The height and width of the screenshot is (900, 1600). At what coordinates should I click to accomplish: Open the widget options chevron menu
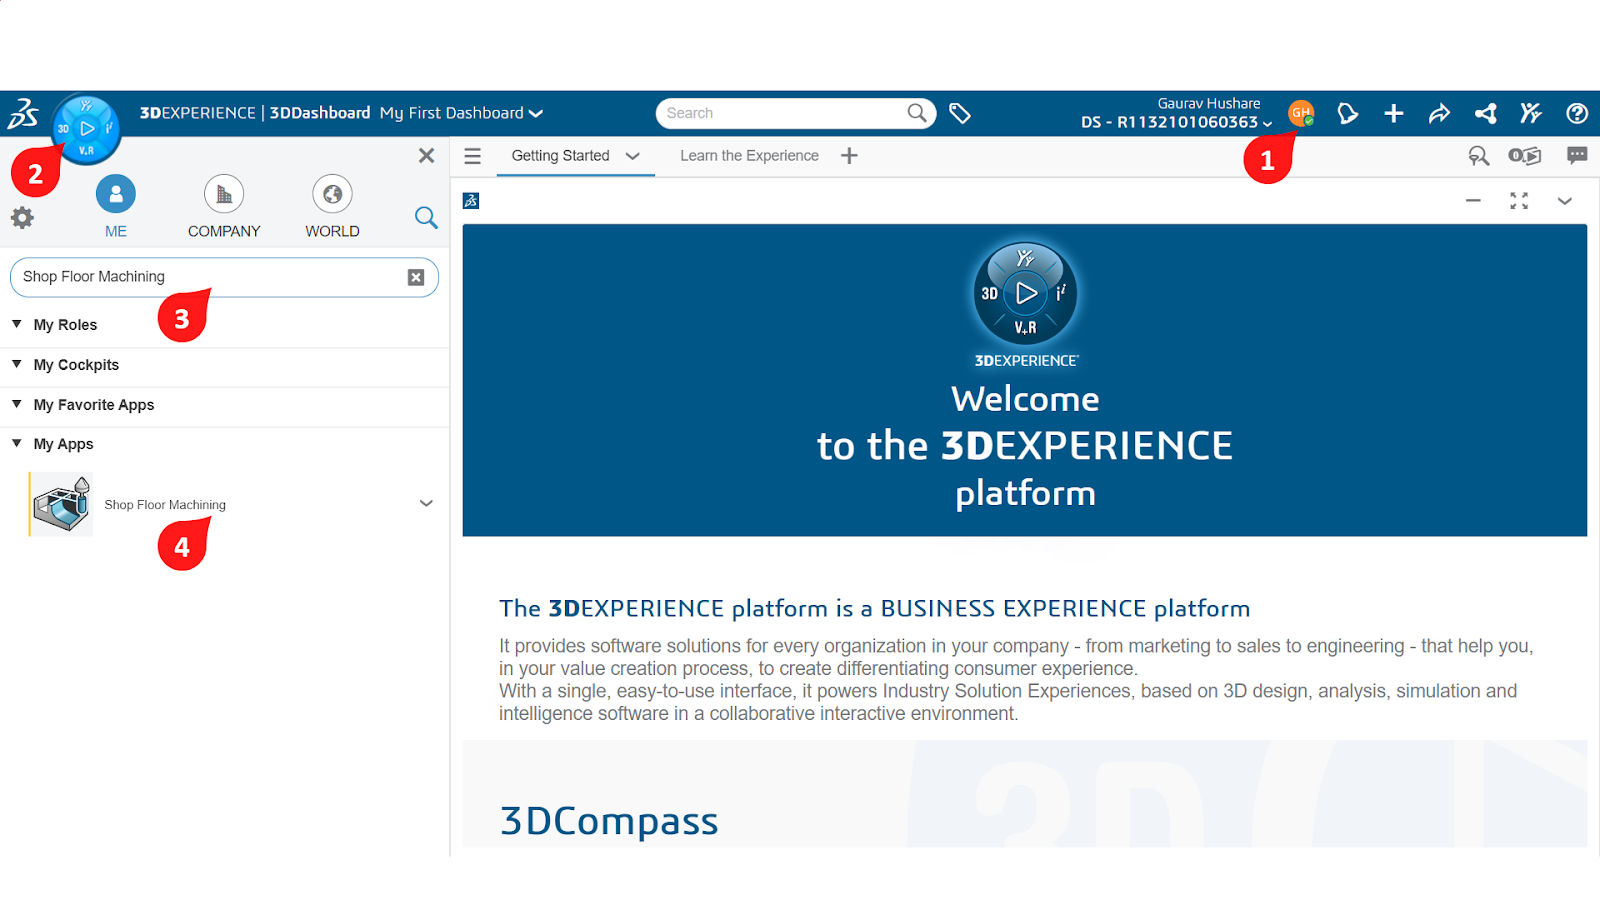pyautogui.click(x=1565, y=201)
